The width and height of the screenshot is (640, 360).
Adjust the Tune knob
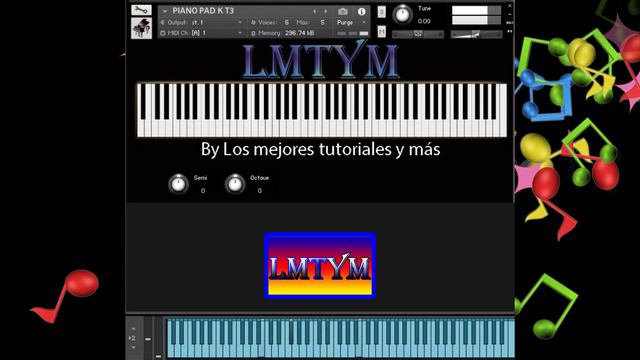pyautogui.click(x=402, y=15)
